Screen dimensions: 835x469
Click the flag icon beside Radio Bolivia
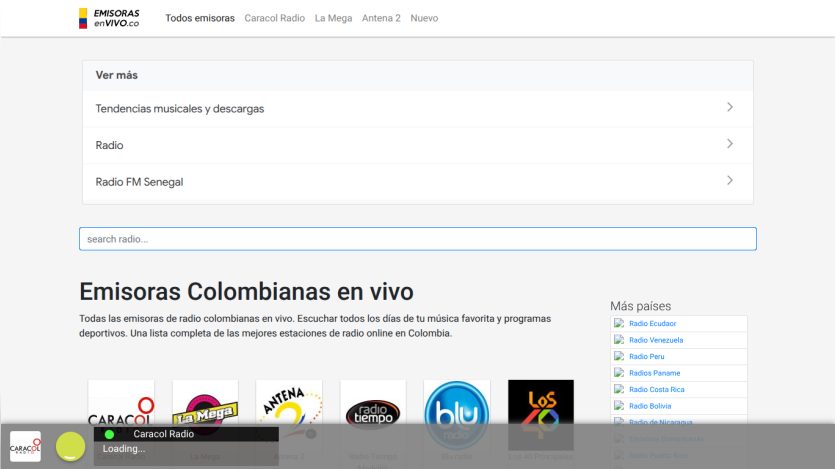click(619, 406)
